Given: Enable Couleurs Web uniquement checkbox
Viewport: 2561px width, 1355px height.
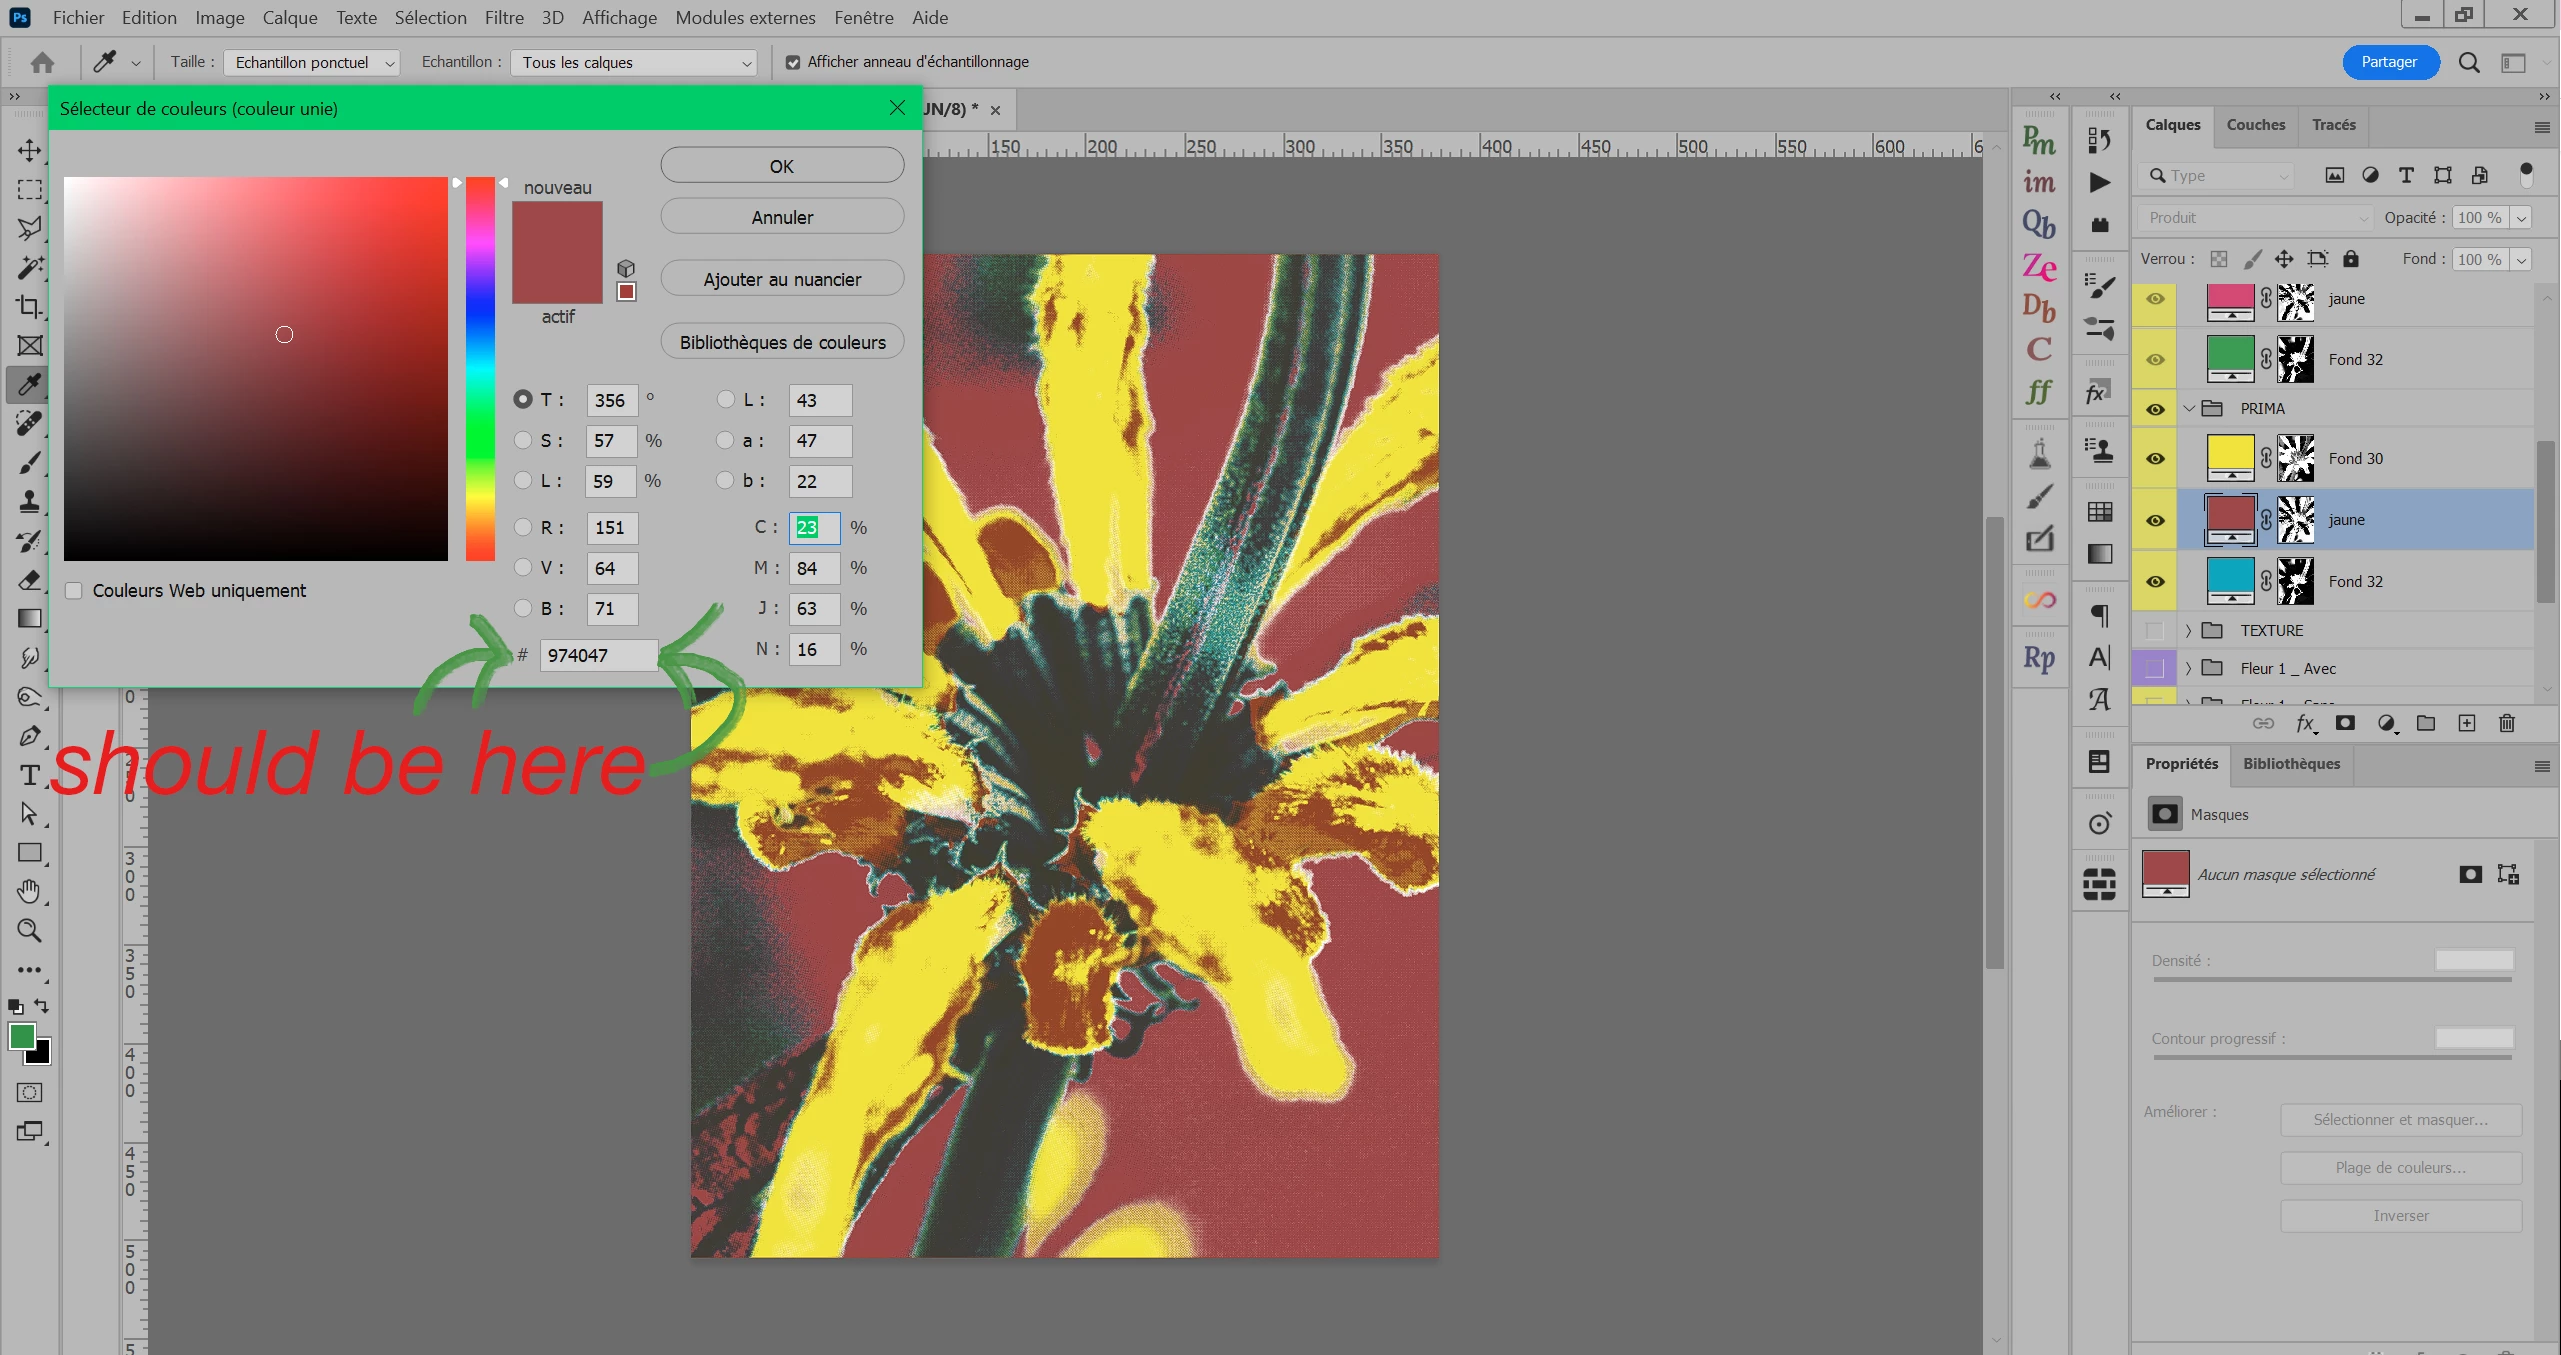Looking at the screenshot, I should tap(74, 591).
